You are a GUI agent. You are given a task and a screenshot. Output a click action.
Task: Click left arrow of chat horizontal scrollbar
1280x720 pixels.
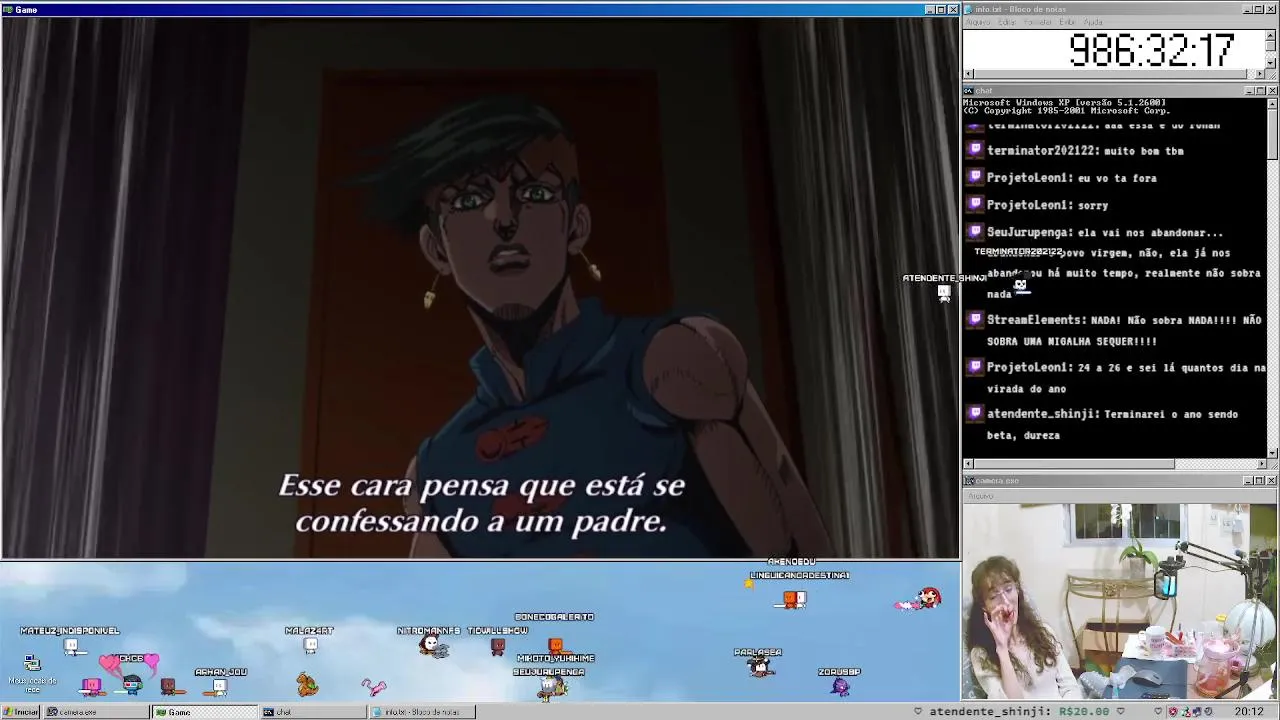pyautogui.click(x=968, y=464)
